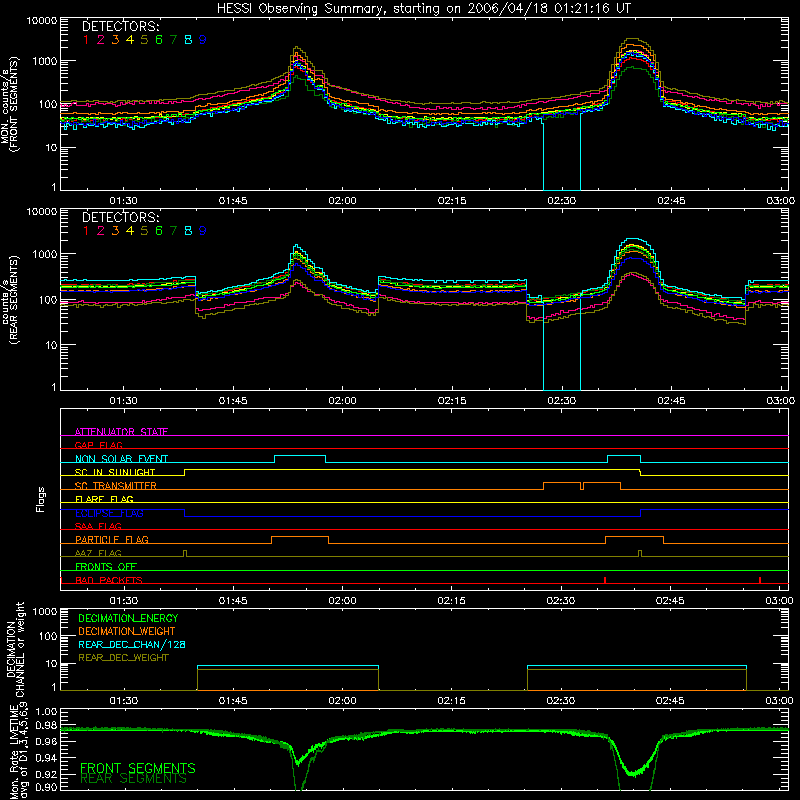Click REAR SEGMENTS label in livetime plot

pyautogui.click(x=134, y=779)
